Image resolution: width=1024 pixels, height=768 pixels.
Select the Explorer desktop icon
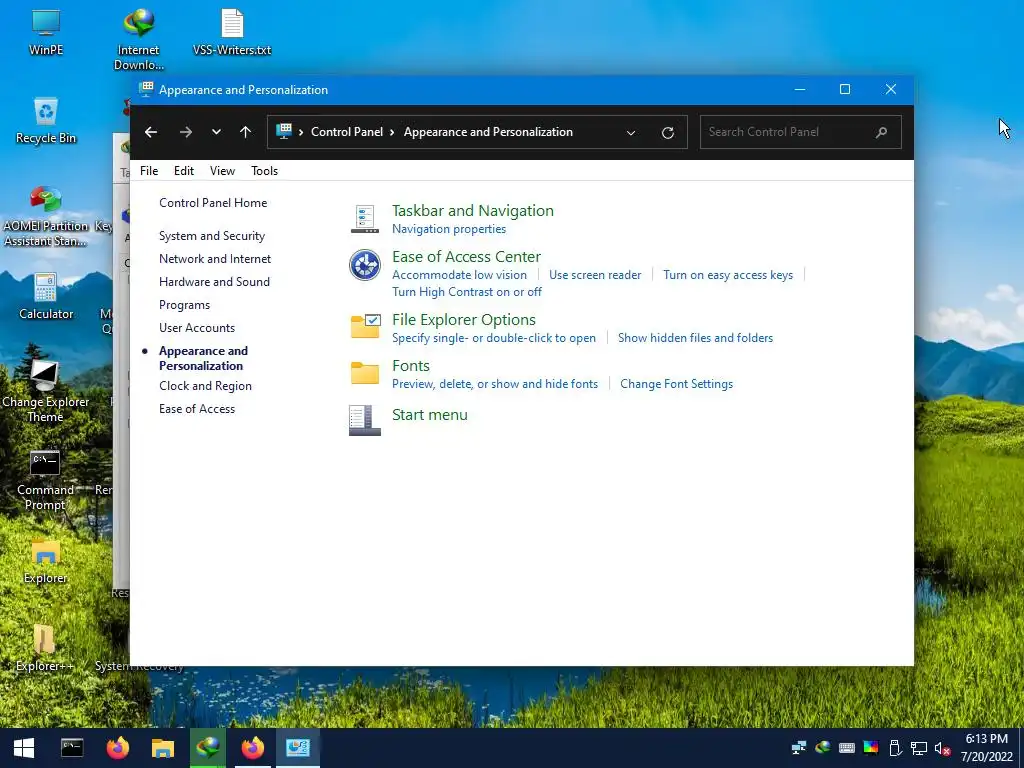click(45, 560)
